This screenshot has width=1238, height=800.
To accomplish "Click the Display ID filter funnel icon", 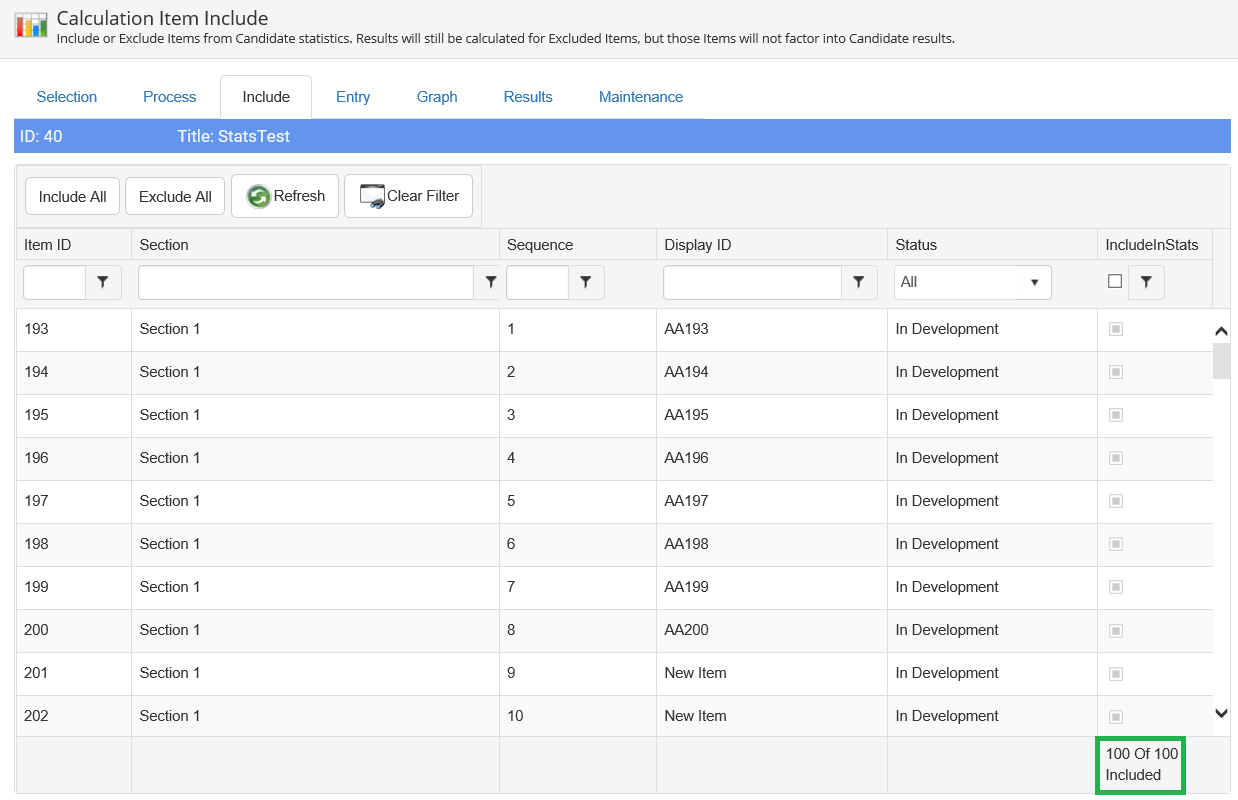I will (858, 283).
